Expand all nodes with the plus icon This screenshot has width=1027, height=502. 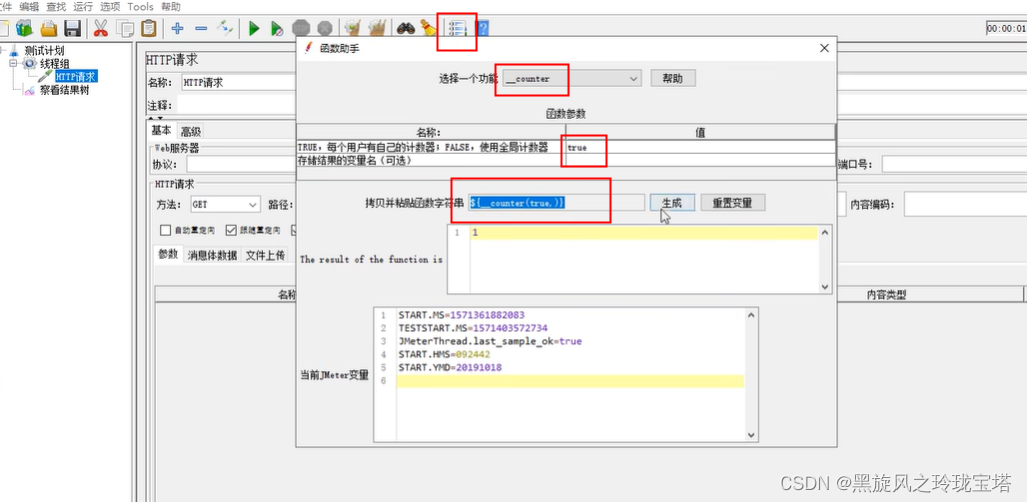pos(177,28)
